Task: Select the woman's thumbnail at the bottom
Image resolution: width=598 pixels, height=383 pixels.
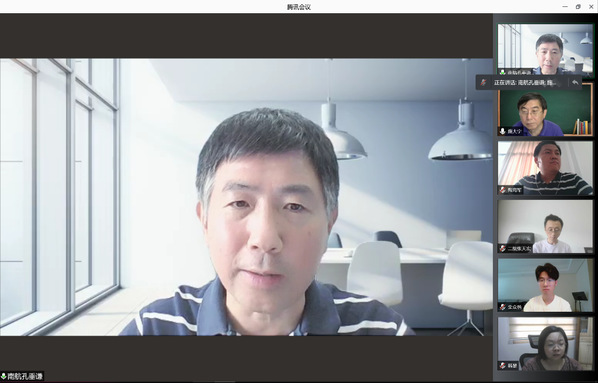Action: [x=545, y=344]
